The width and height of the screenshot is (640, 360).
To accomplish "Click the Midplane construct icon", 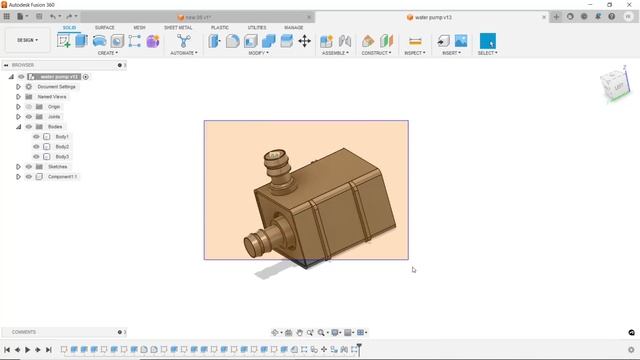I will (386, 41).
